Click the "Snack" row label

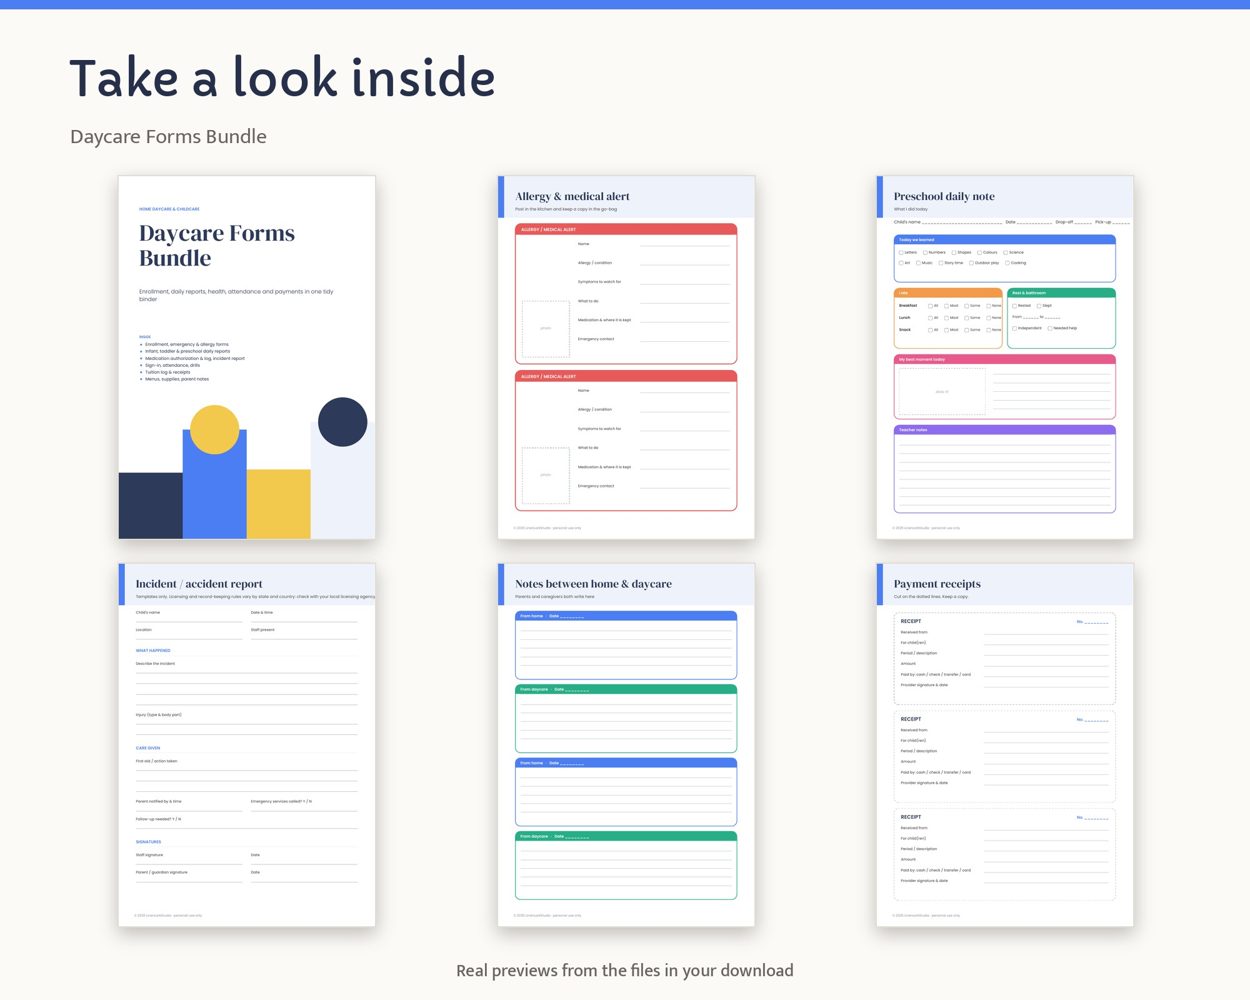pyautogui.click(x=905, y=329)
